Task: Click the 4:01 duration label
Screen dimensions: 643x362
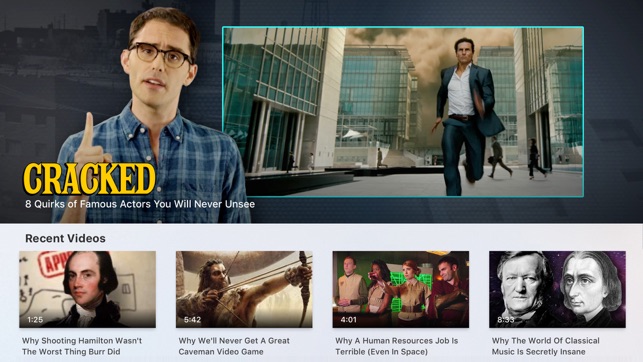Action: 349,319
